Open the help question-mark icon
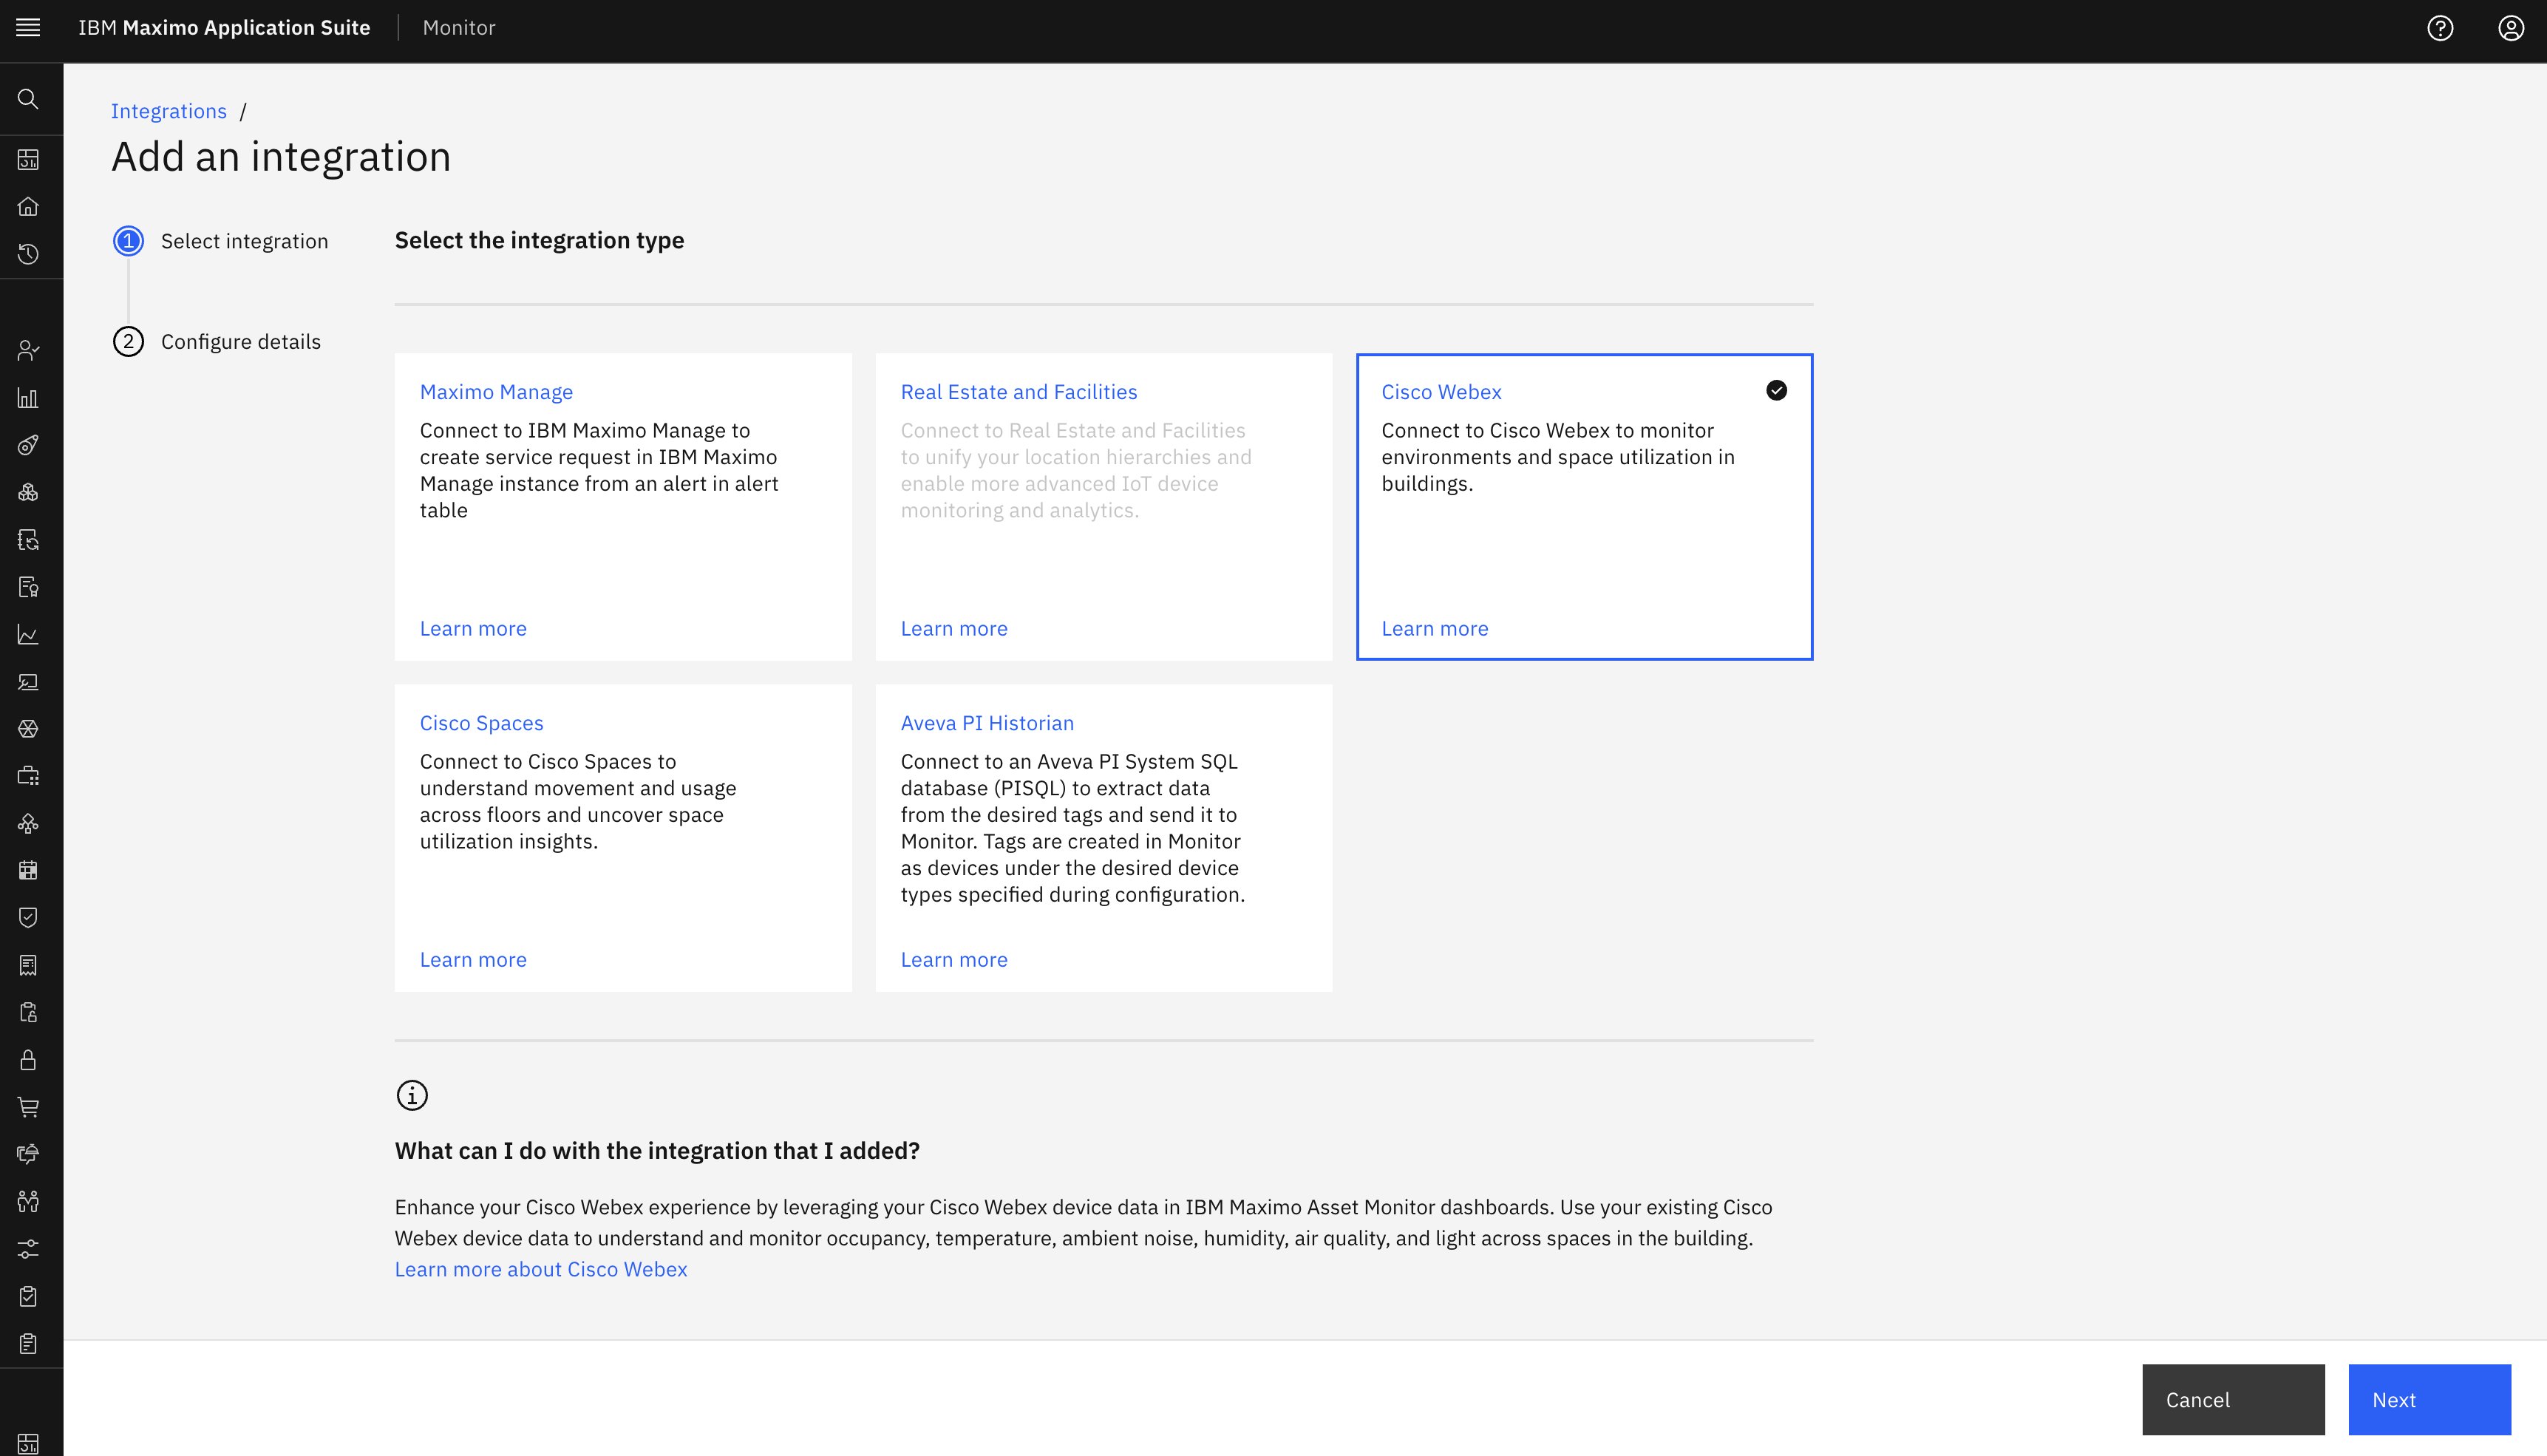Image resolution: width=2547 pixels, height=1456 pixels. (x=2440, y=28)
